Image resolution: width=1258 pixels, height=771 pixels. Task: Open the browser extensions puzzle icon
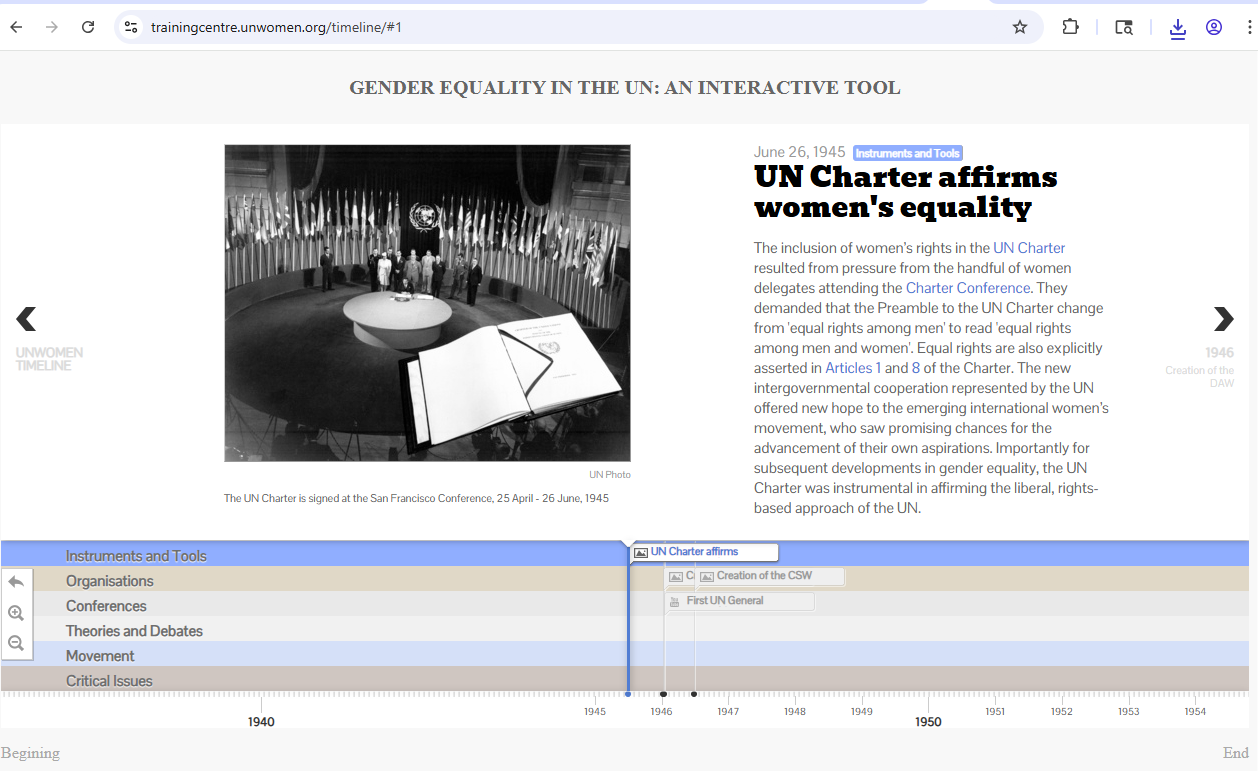[x=1070, y=27]
